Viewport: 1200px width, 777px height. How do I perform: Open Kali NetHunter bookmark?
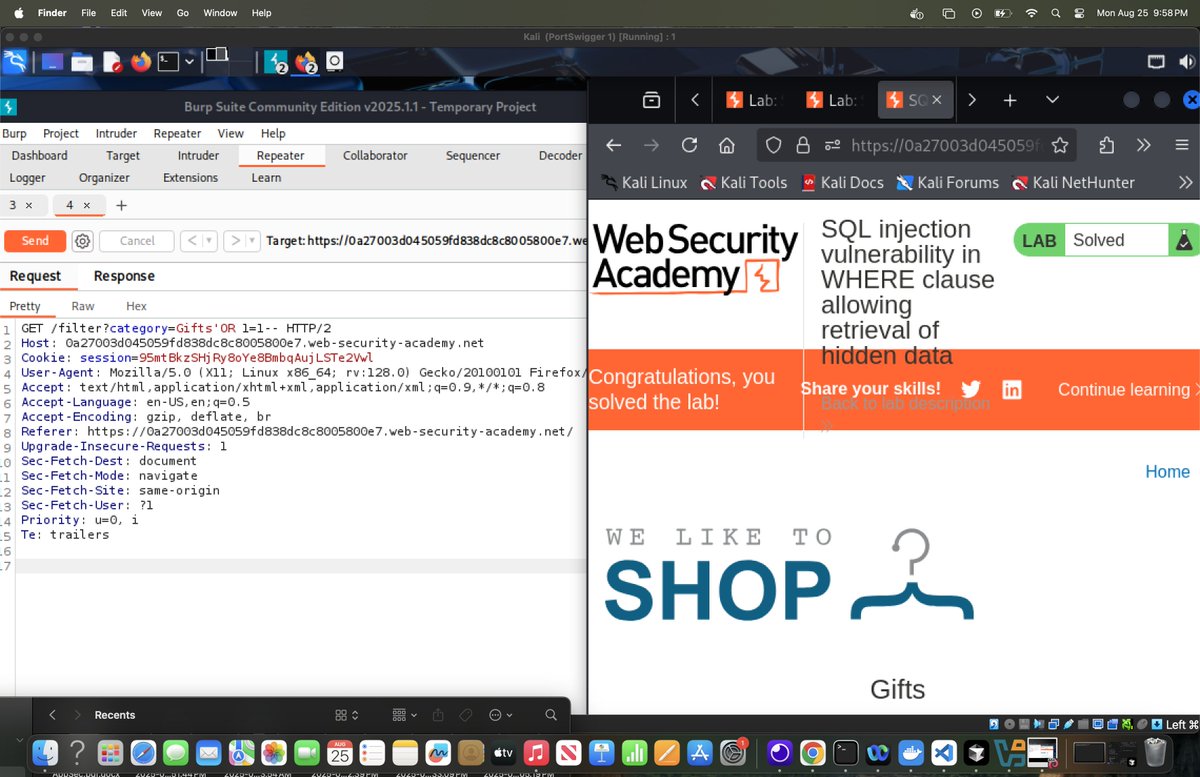pyautogui.click(x=1073, y=182)
